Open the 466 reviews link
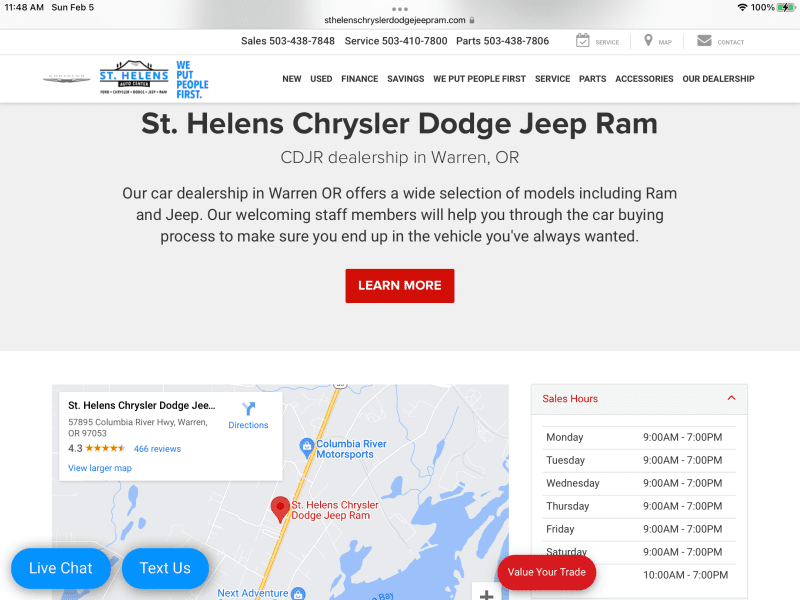This screenshot has height=600, width=800. pos(157,449)
